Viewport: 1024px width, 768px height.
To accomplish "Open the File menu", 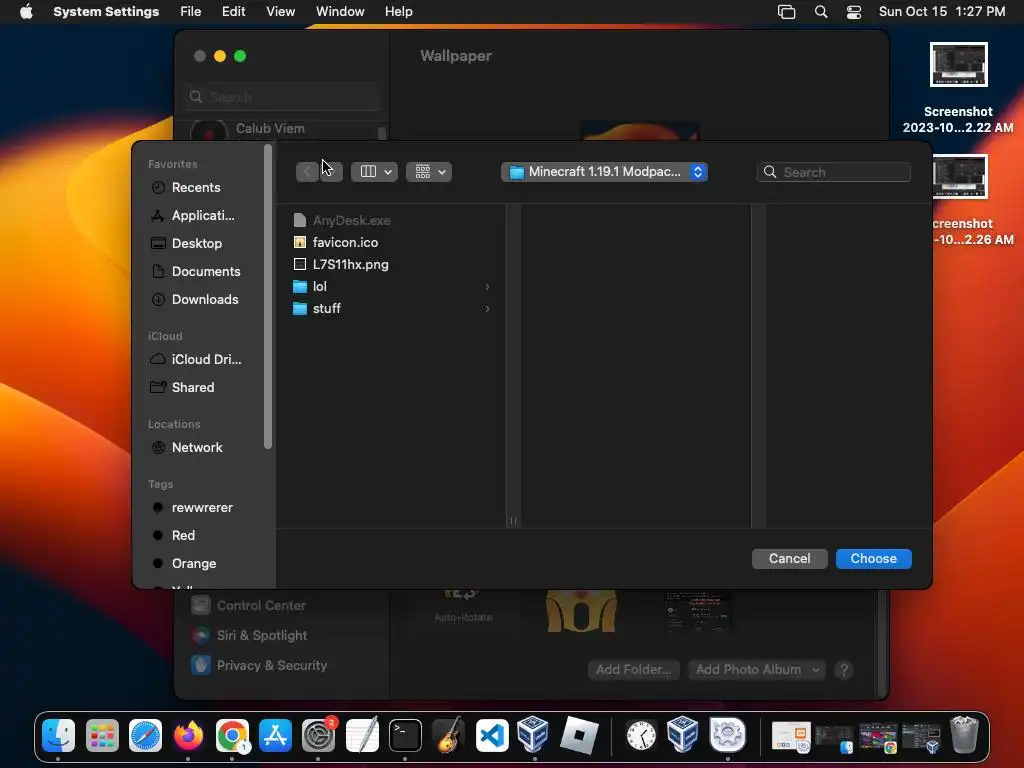I will point(191,12).
